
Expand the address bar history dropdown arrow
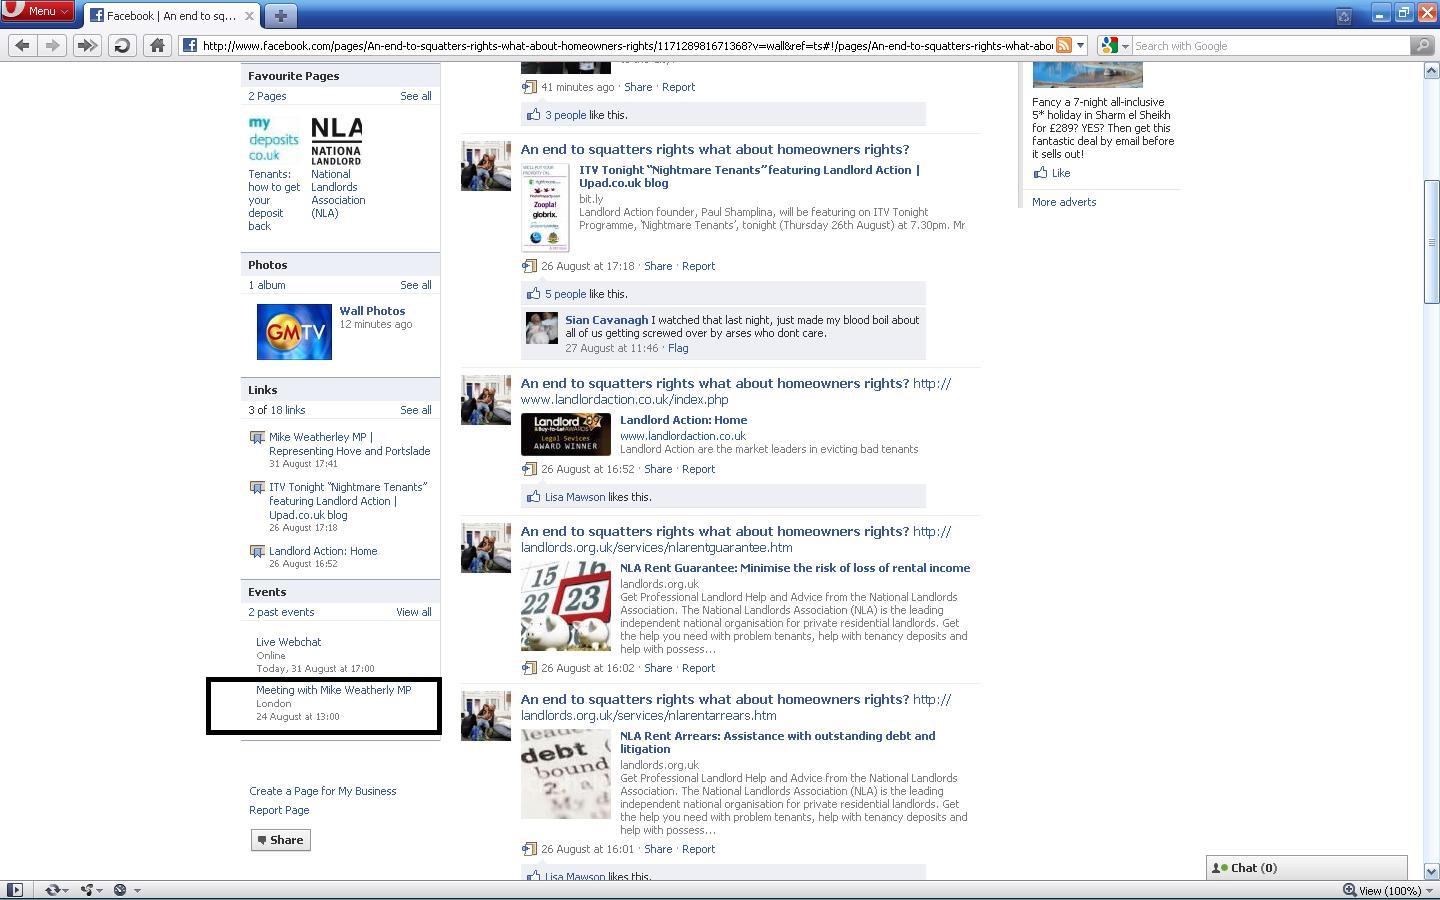tap(1081, 45)
